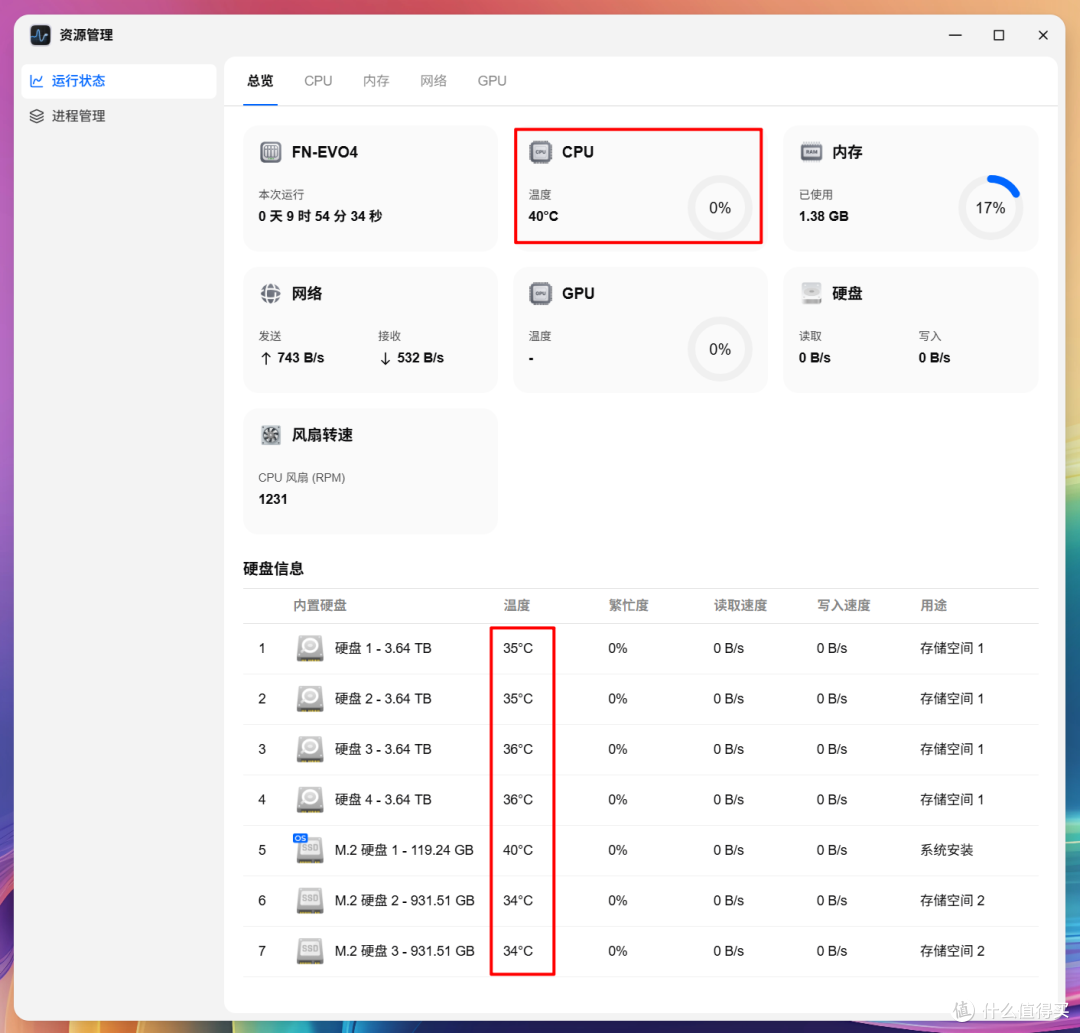Click the GPU chip icon in GPU card

[541, 294]
